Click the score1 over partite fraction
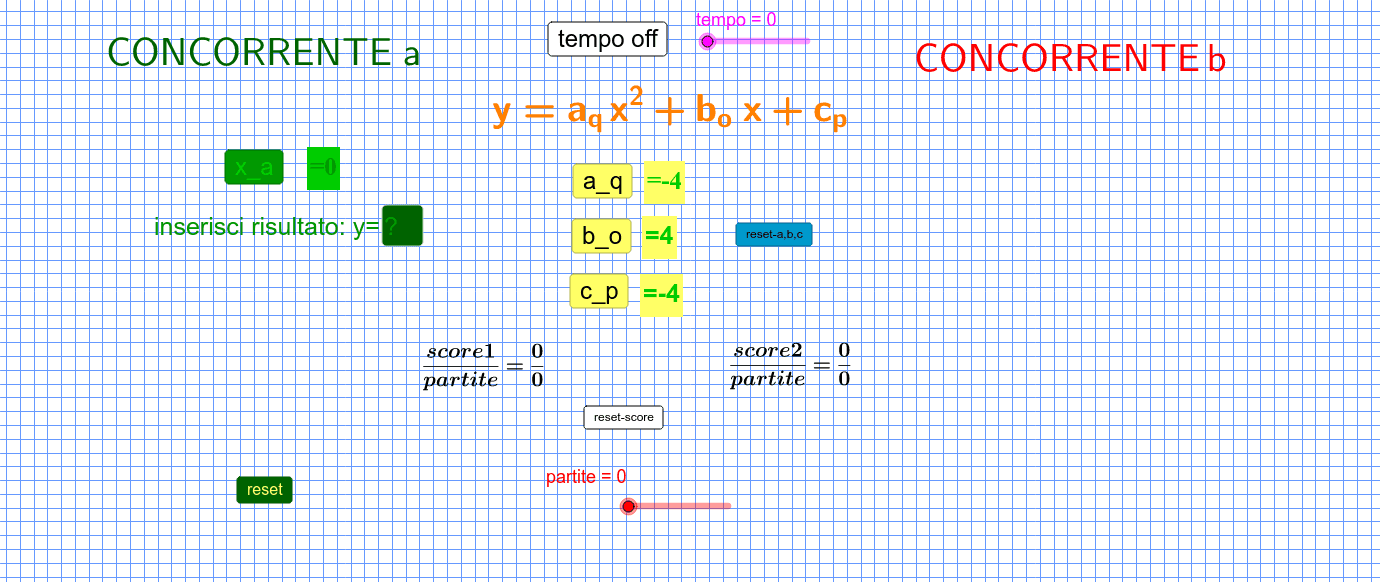This screenshot has height=584, width=1382. click(484, 366)
